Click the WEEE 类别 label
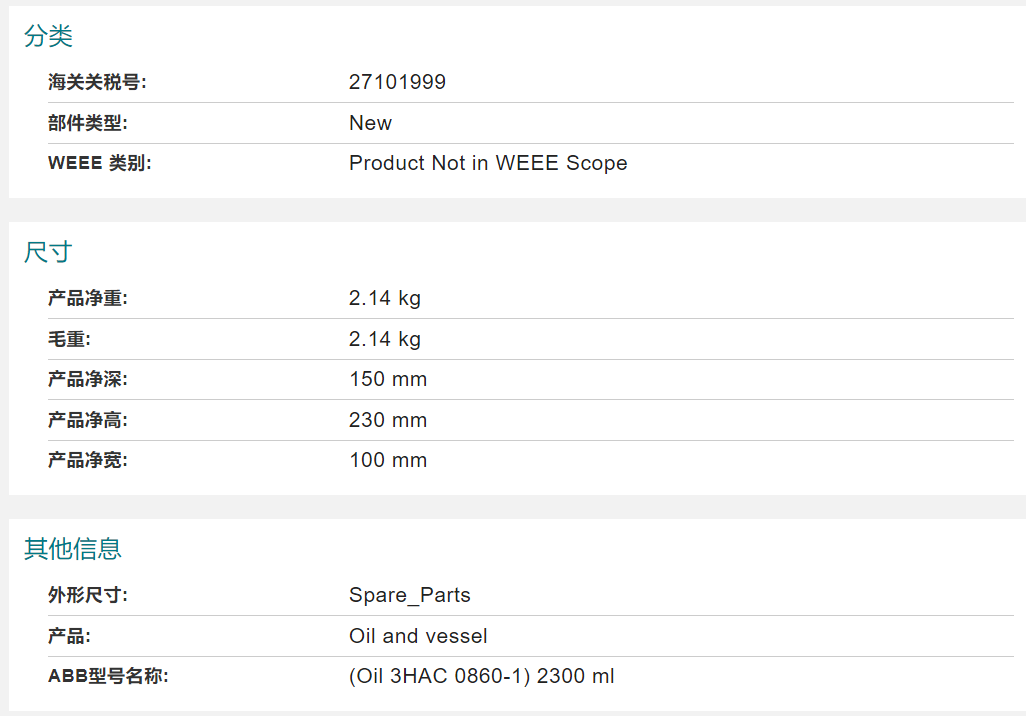Viewport: 1026px width, 716px height. 99,163
